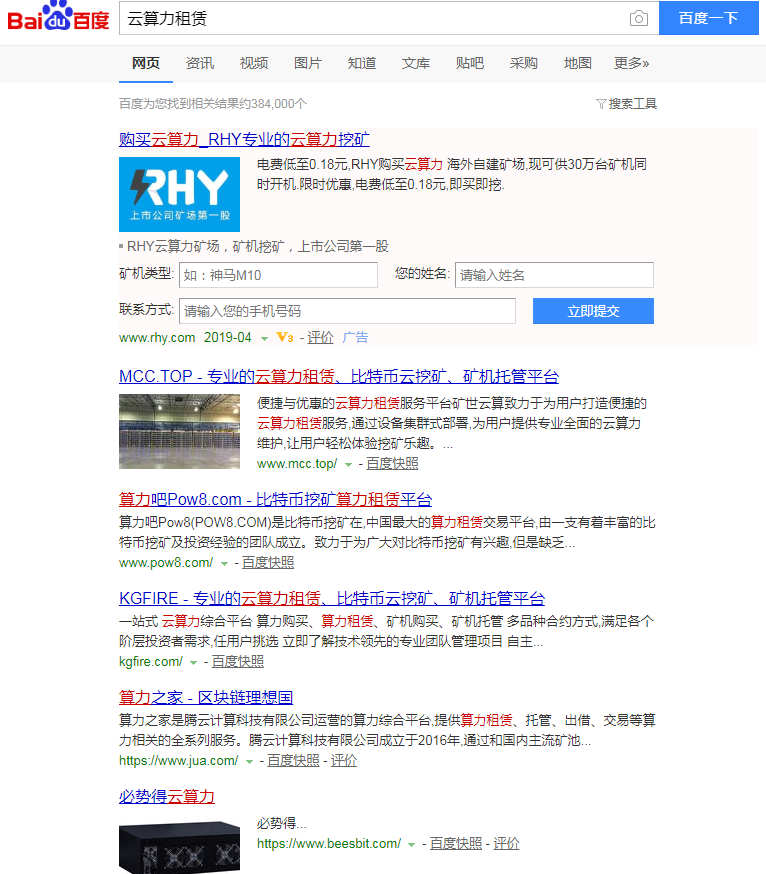
Task: Open 百度快照 for www.beesbit.com
Action: coord(455,843)
